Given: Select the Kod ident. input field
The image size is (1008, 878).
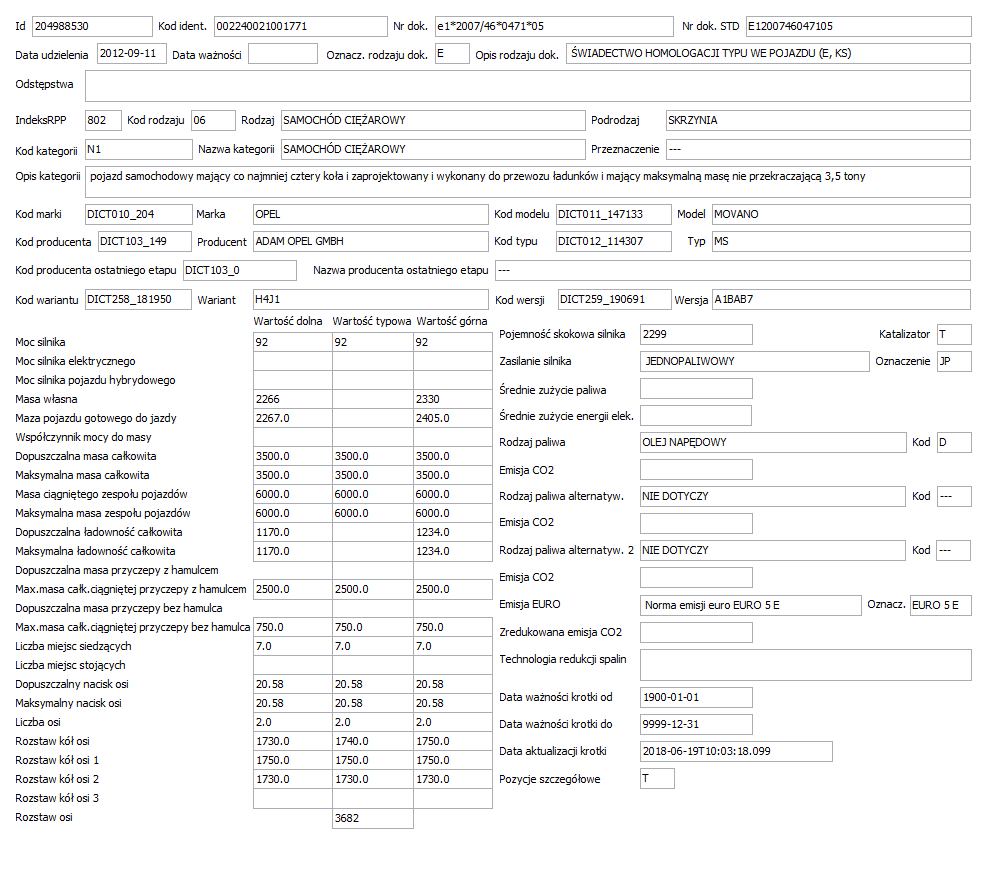Looking at the screenshot, I should pos(300,26).
